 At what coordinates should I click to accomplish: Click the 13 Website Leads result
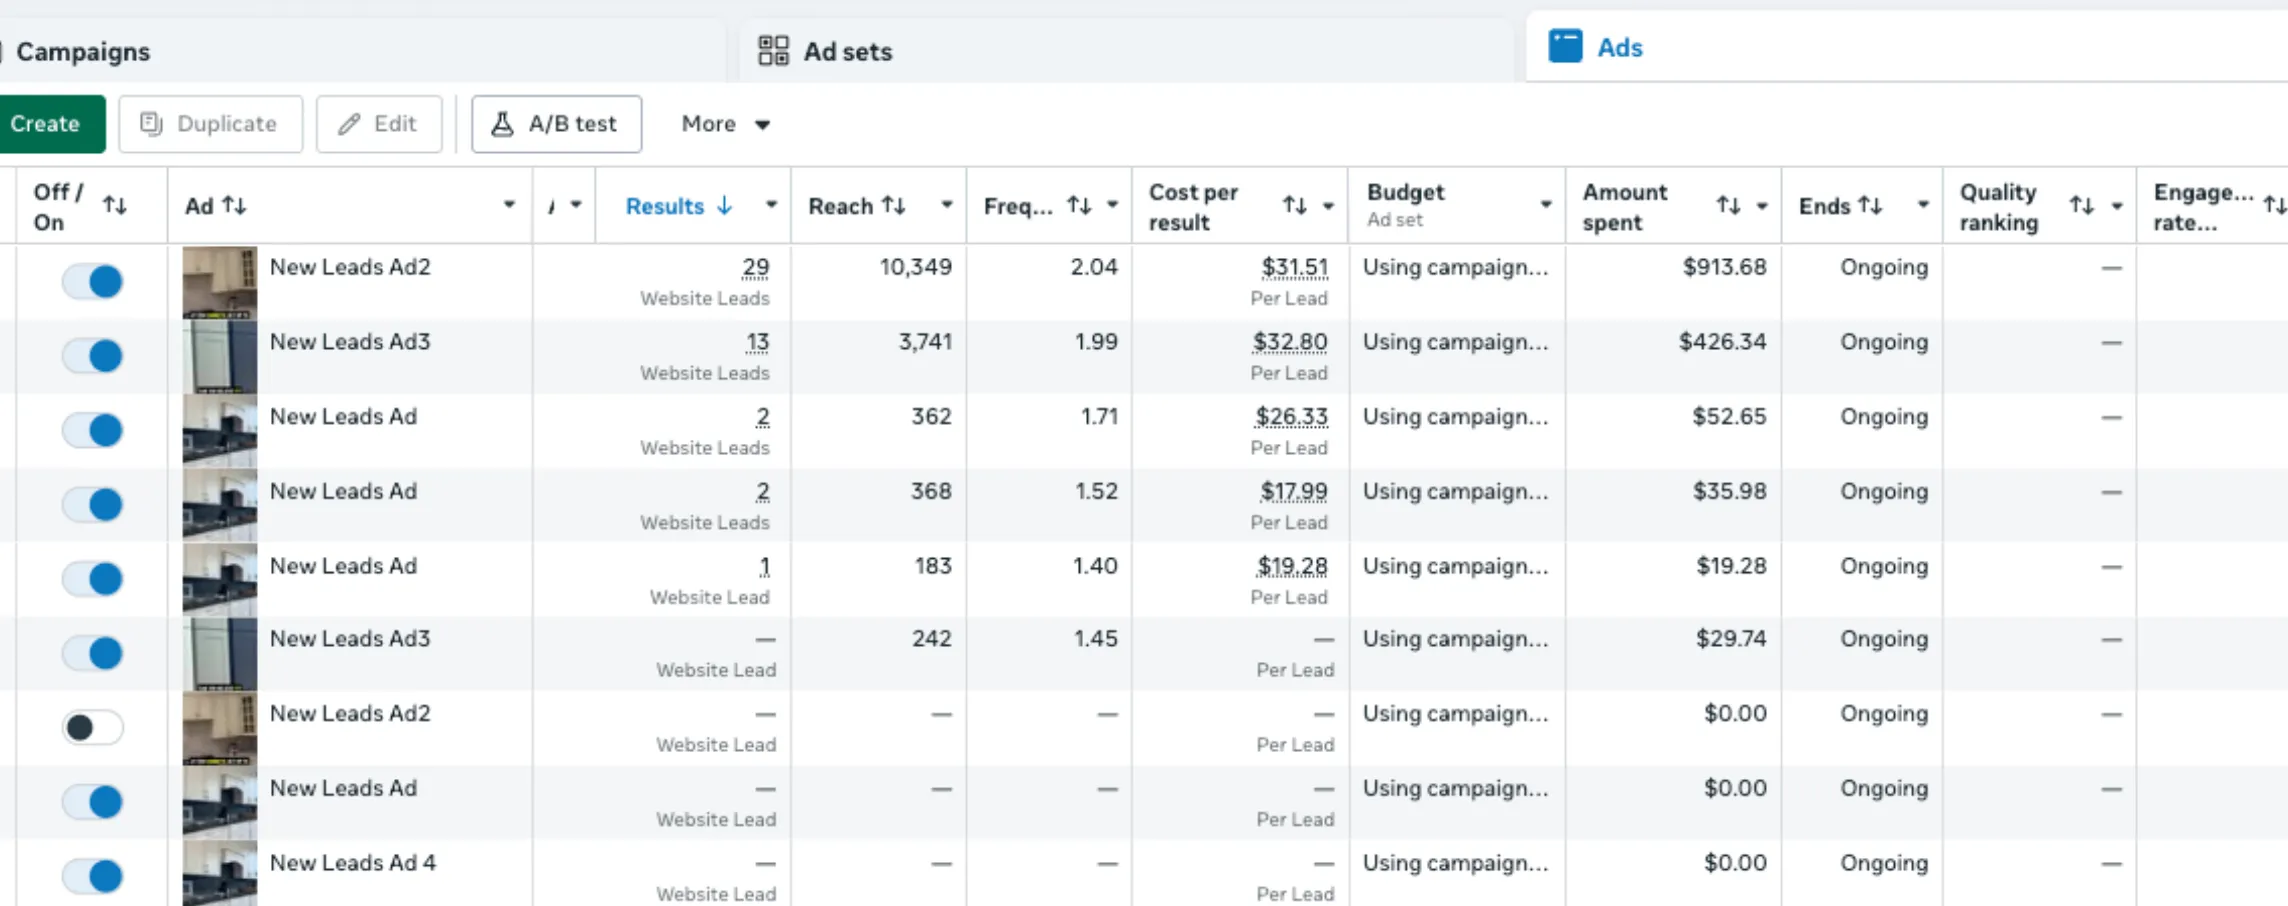tap(757, 343)
